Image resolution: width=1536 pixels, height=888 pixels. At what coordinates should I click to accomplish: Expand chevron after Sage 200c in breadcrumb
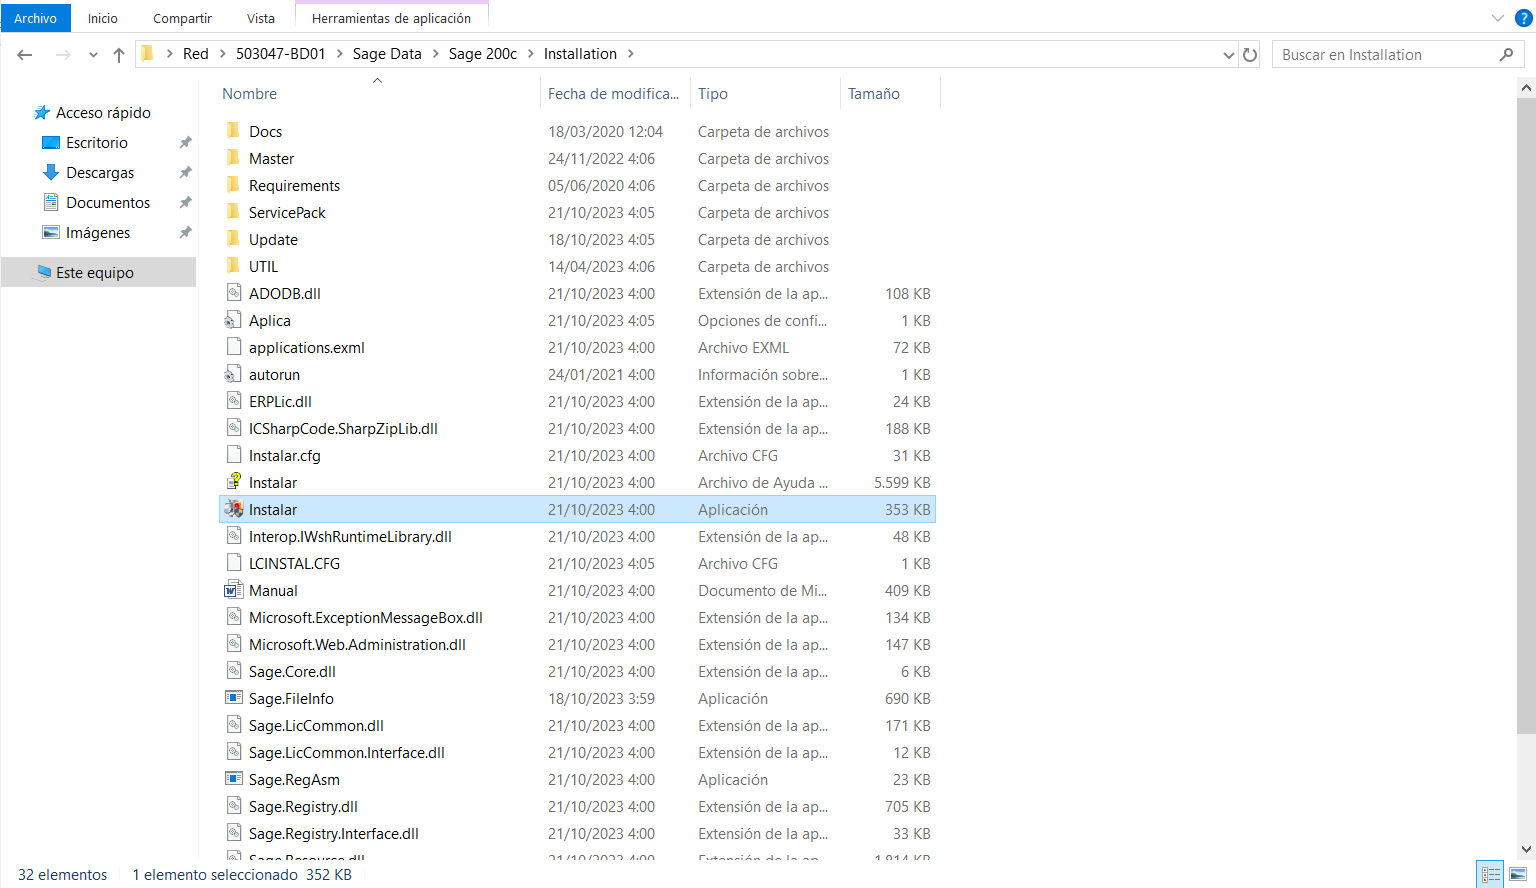tap(531, 54)
